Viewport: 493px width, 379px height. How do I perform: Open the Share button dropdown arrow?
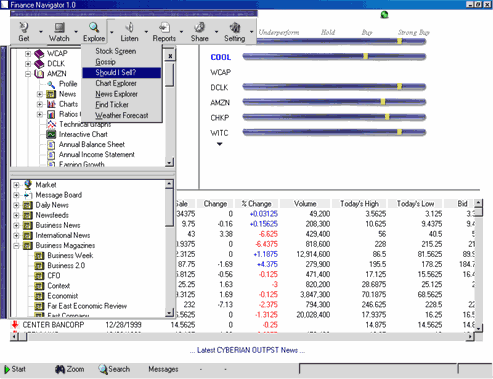click(x=216, y=32)
